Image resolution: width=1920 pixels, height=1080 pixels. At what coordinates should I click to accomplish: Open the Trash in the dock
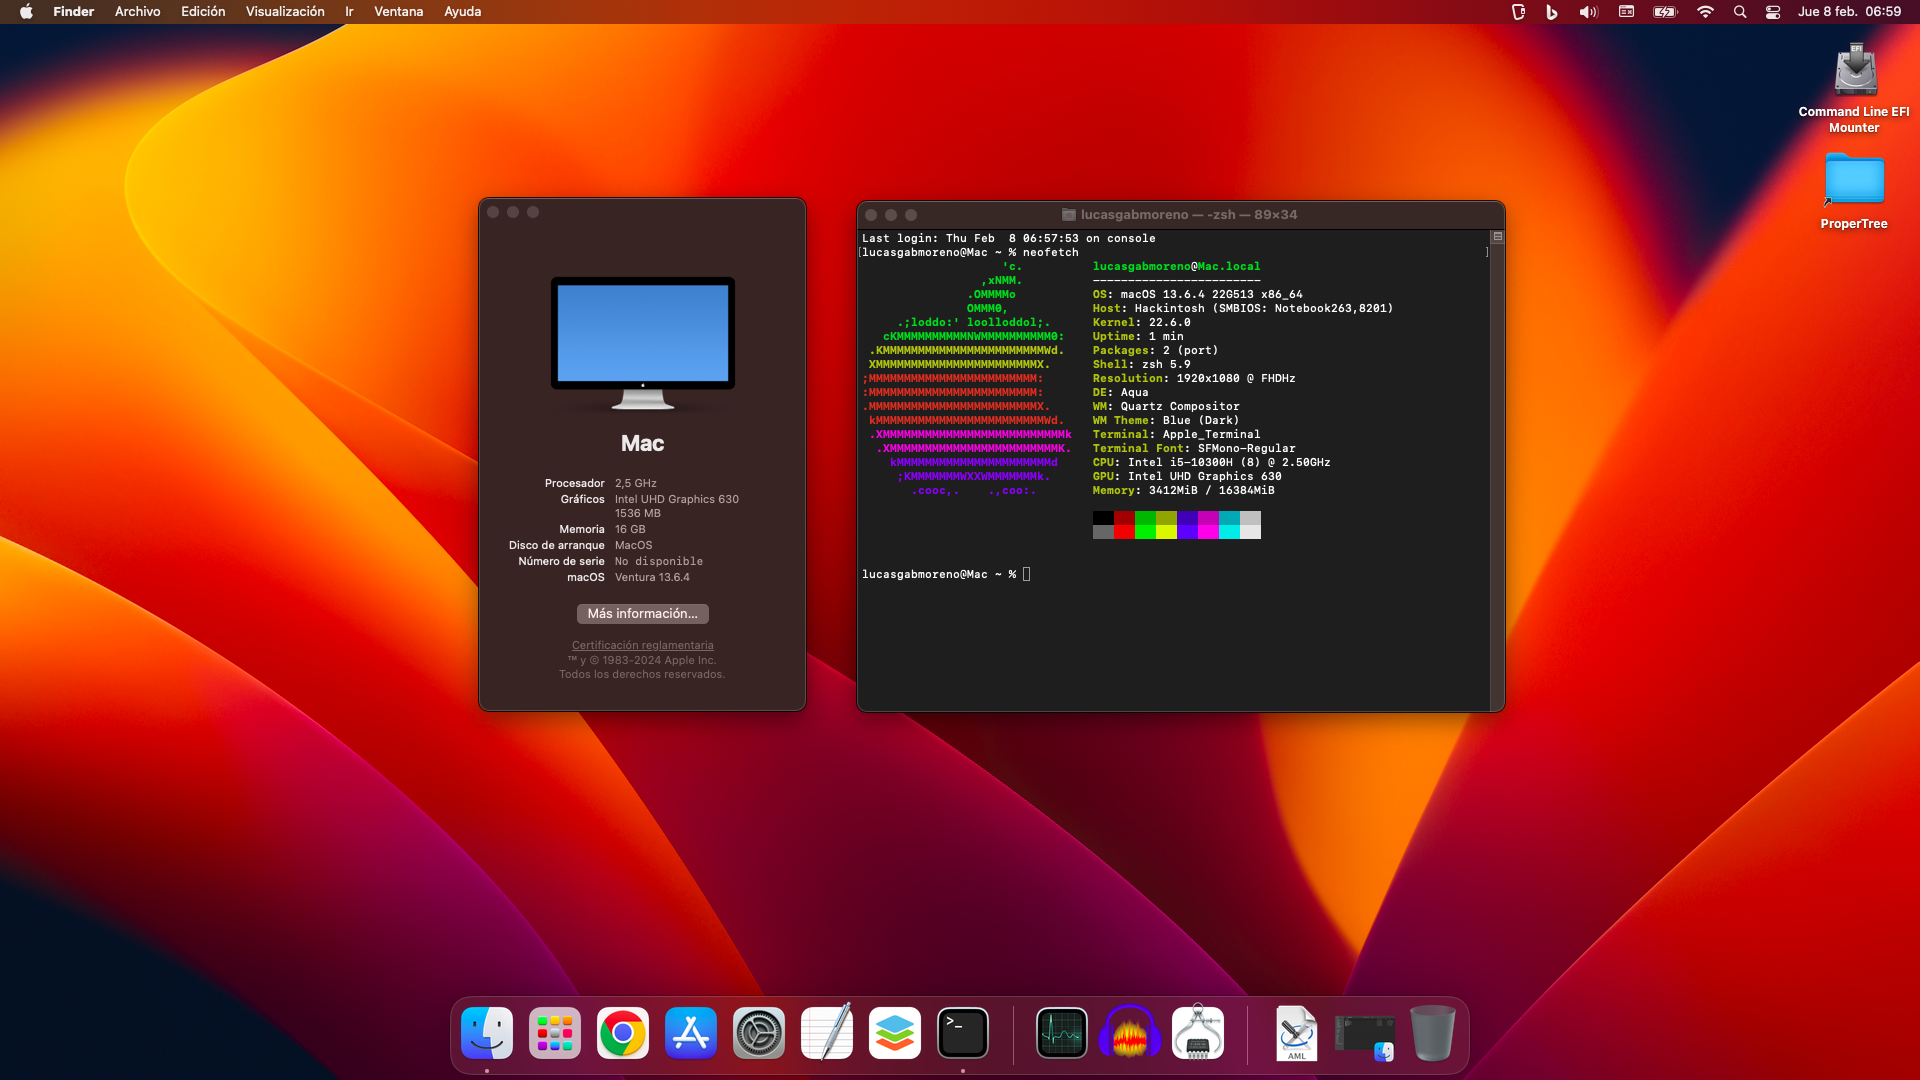[1432, 1033]
